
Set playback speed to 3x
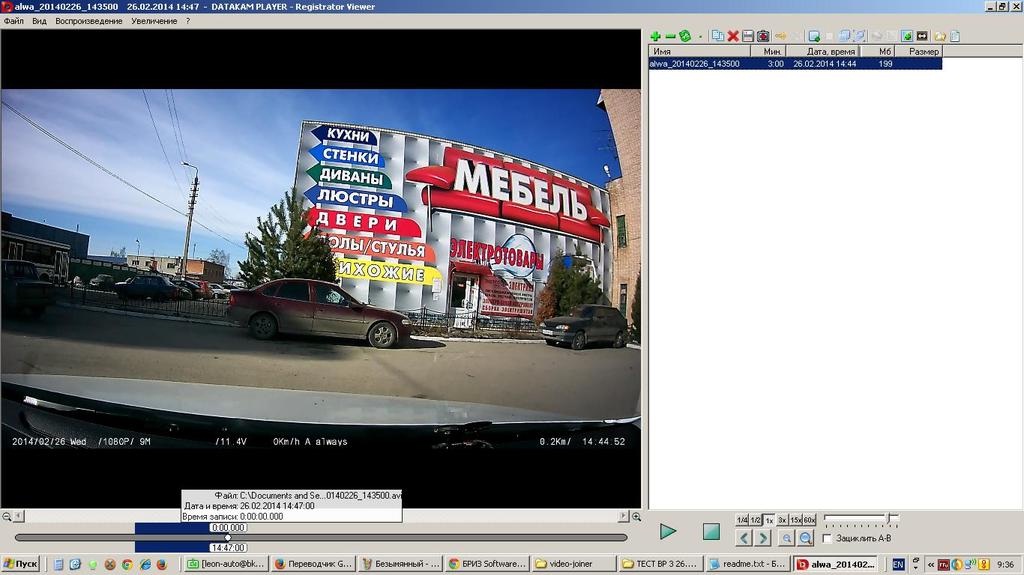click(x=782, y=520)
